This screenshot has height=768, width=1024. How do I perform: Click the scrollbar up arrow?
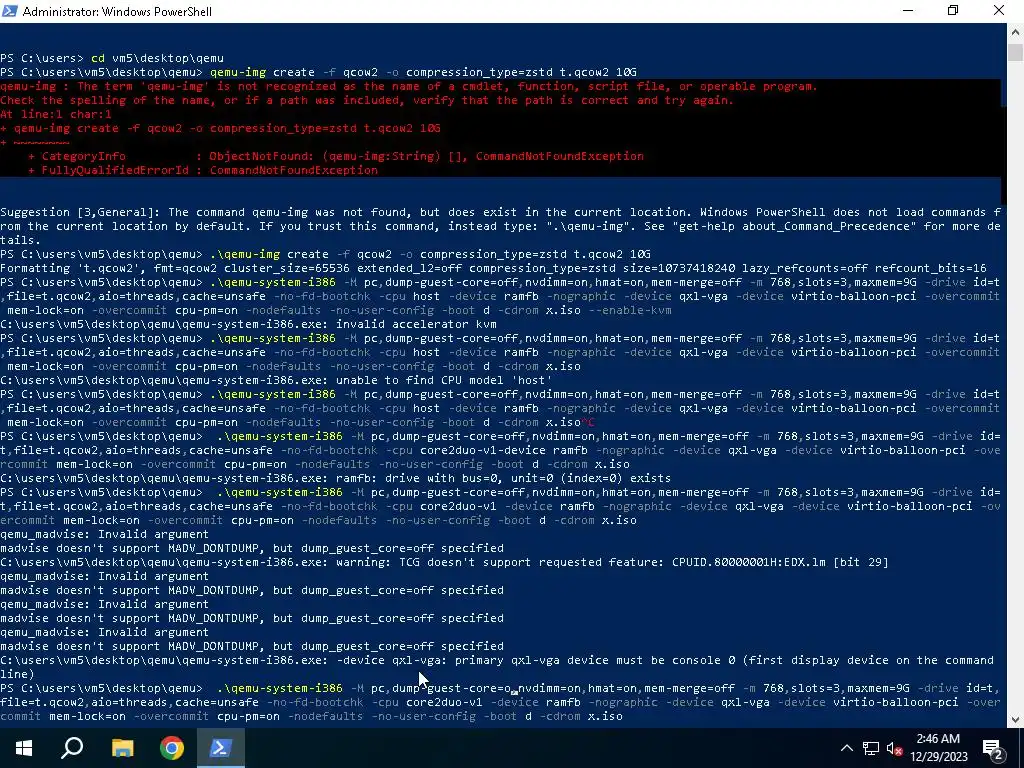(1016, 32)
